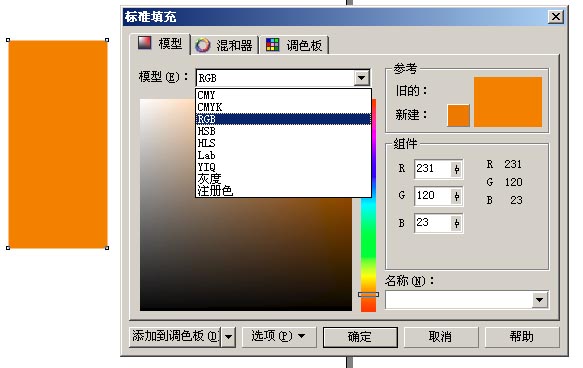Viewport: 583px width, 368px height.
Task: Click the 取消 button
Action: pyautogui.click(x=441, y=337)
